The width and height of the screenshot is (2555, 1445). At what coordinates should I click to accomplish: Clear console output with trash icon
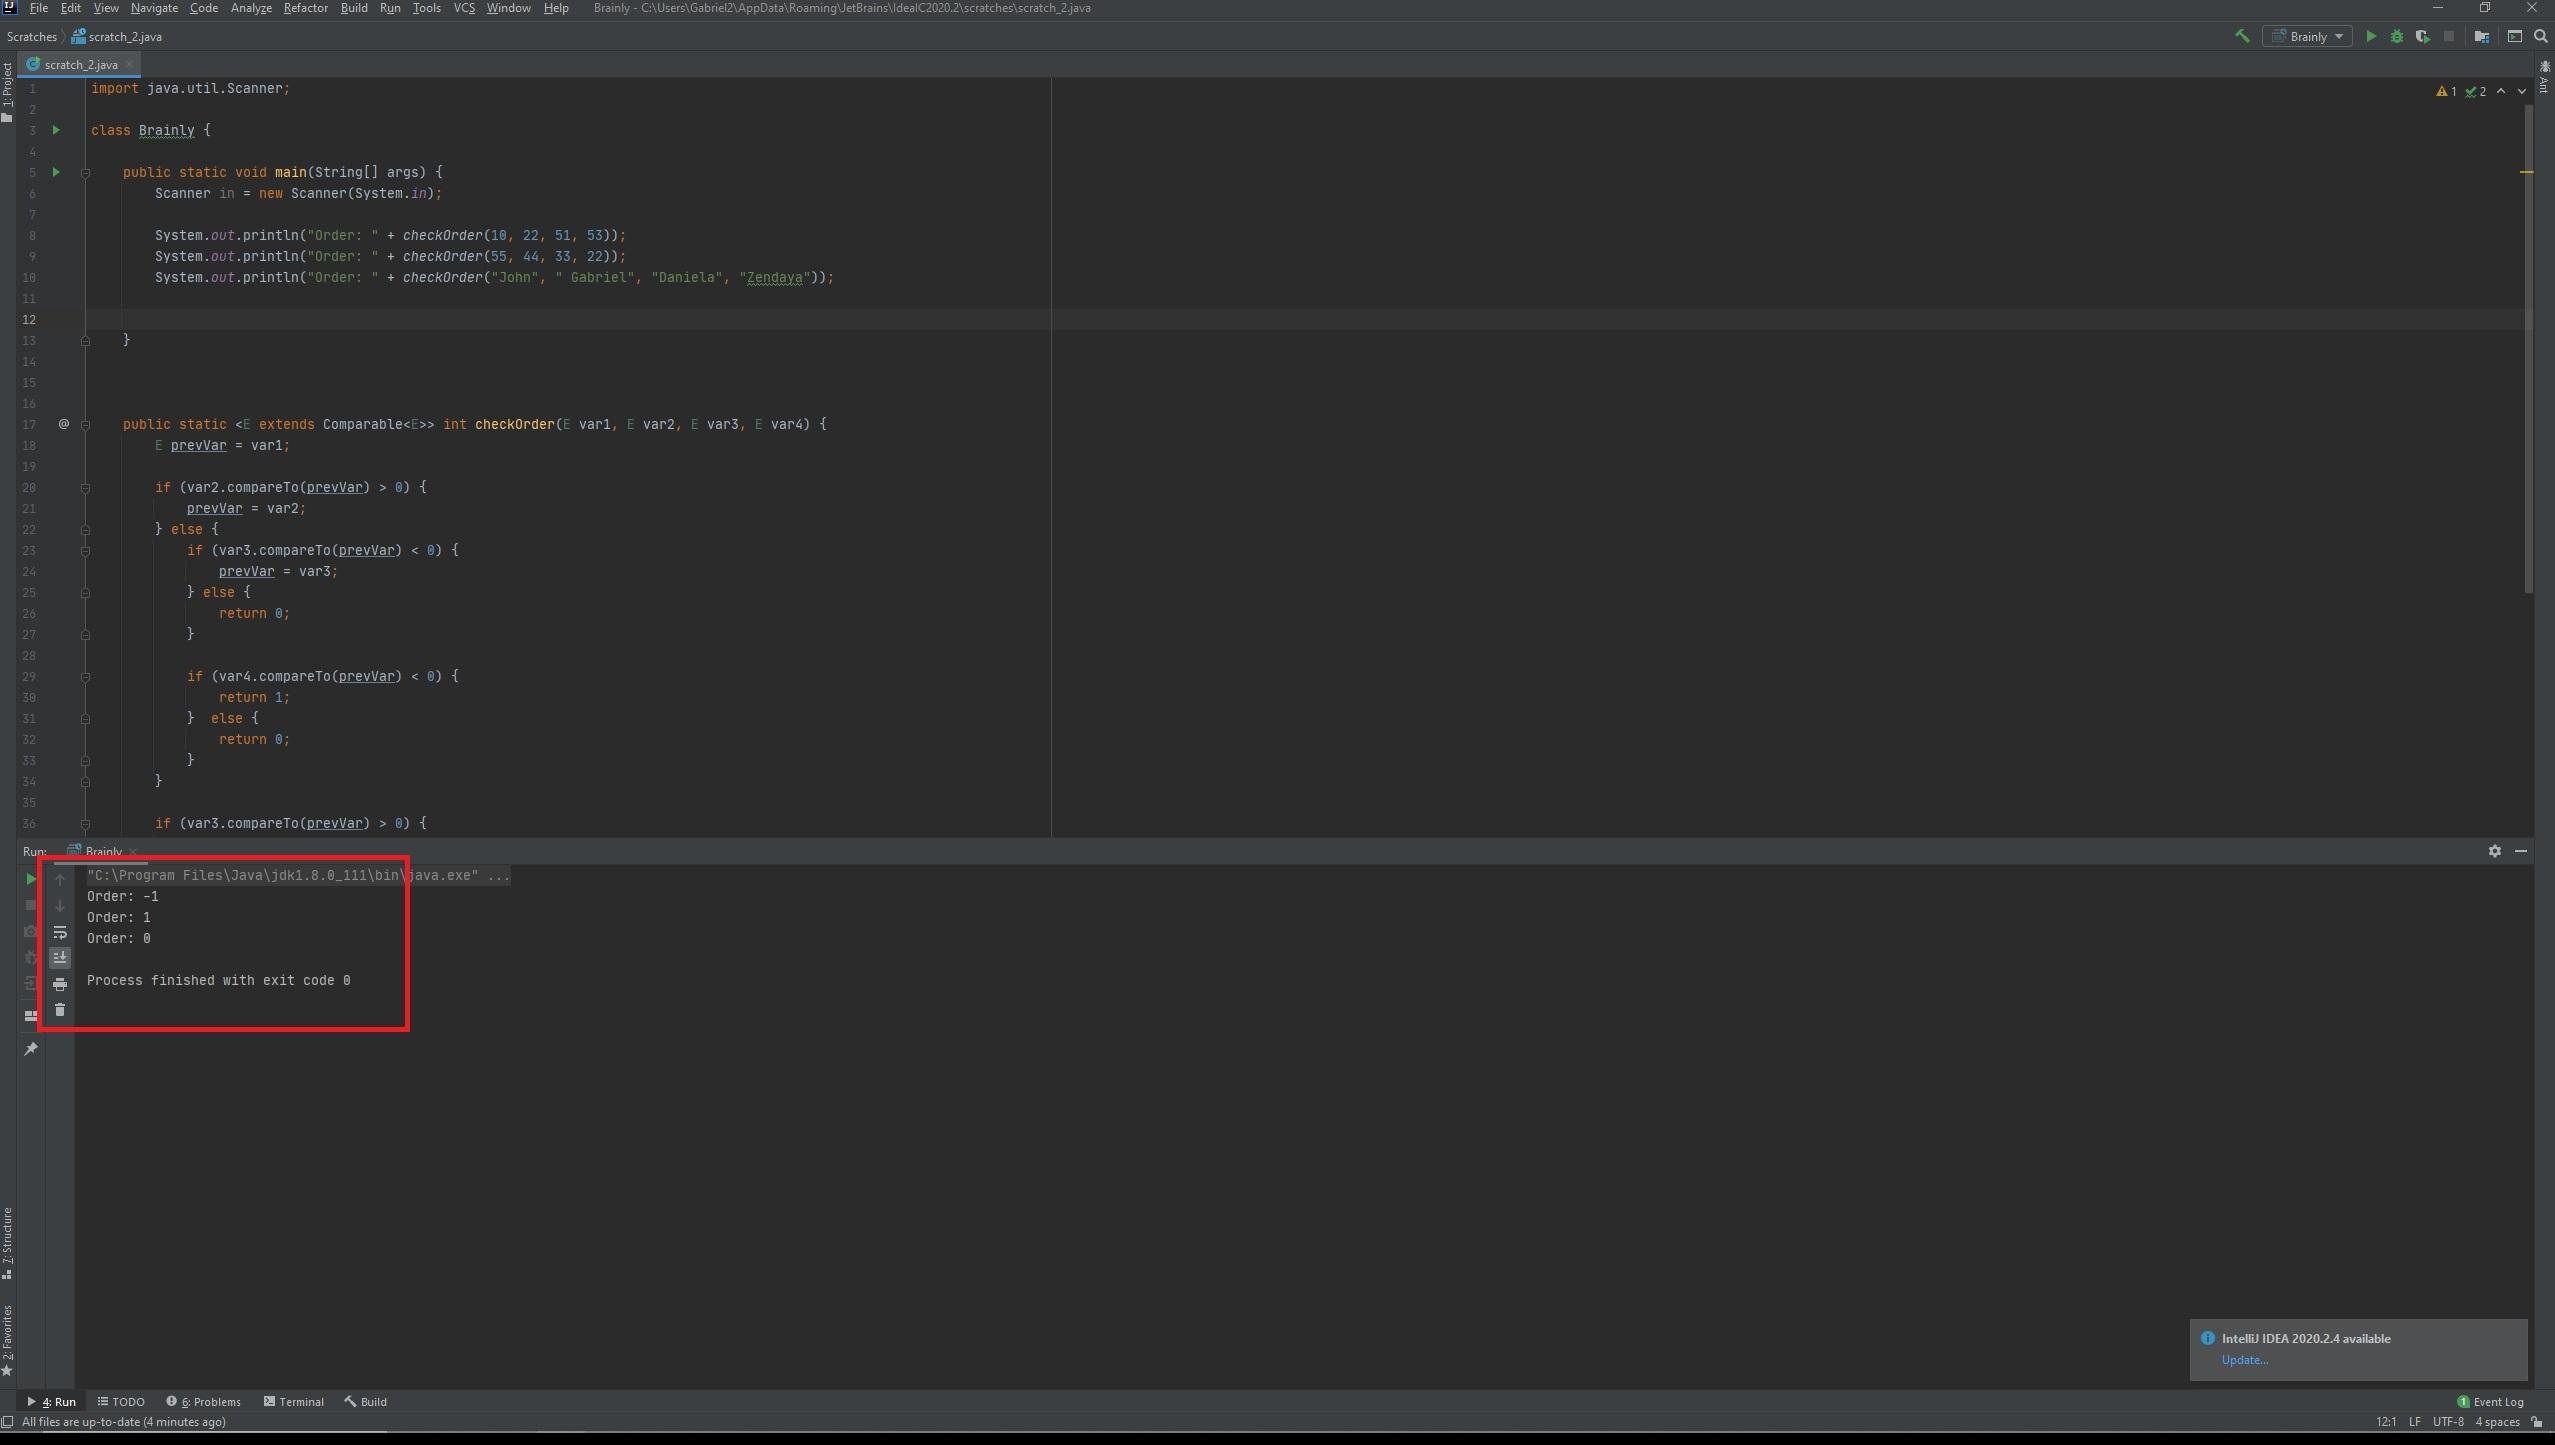tap(60, 1010)
